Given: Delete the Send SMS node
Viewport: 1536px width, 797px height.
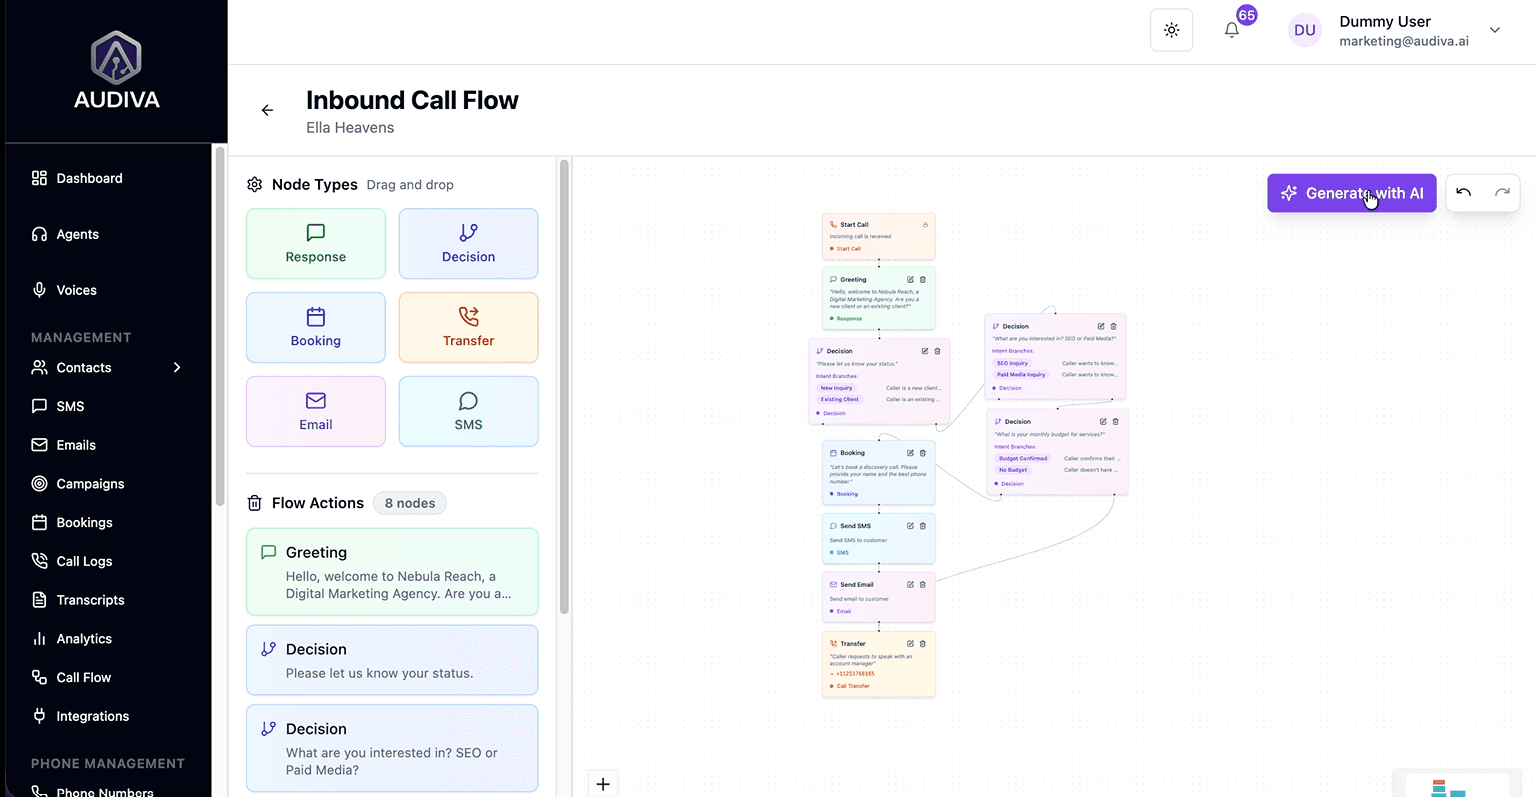Looking at the screenshot, I should (923, 526).
